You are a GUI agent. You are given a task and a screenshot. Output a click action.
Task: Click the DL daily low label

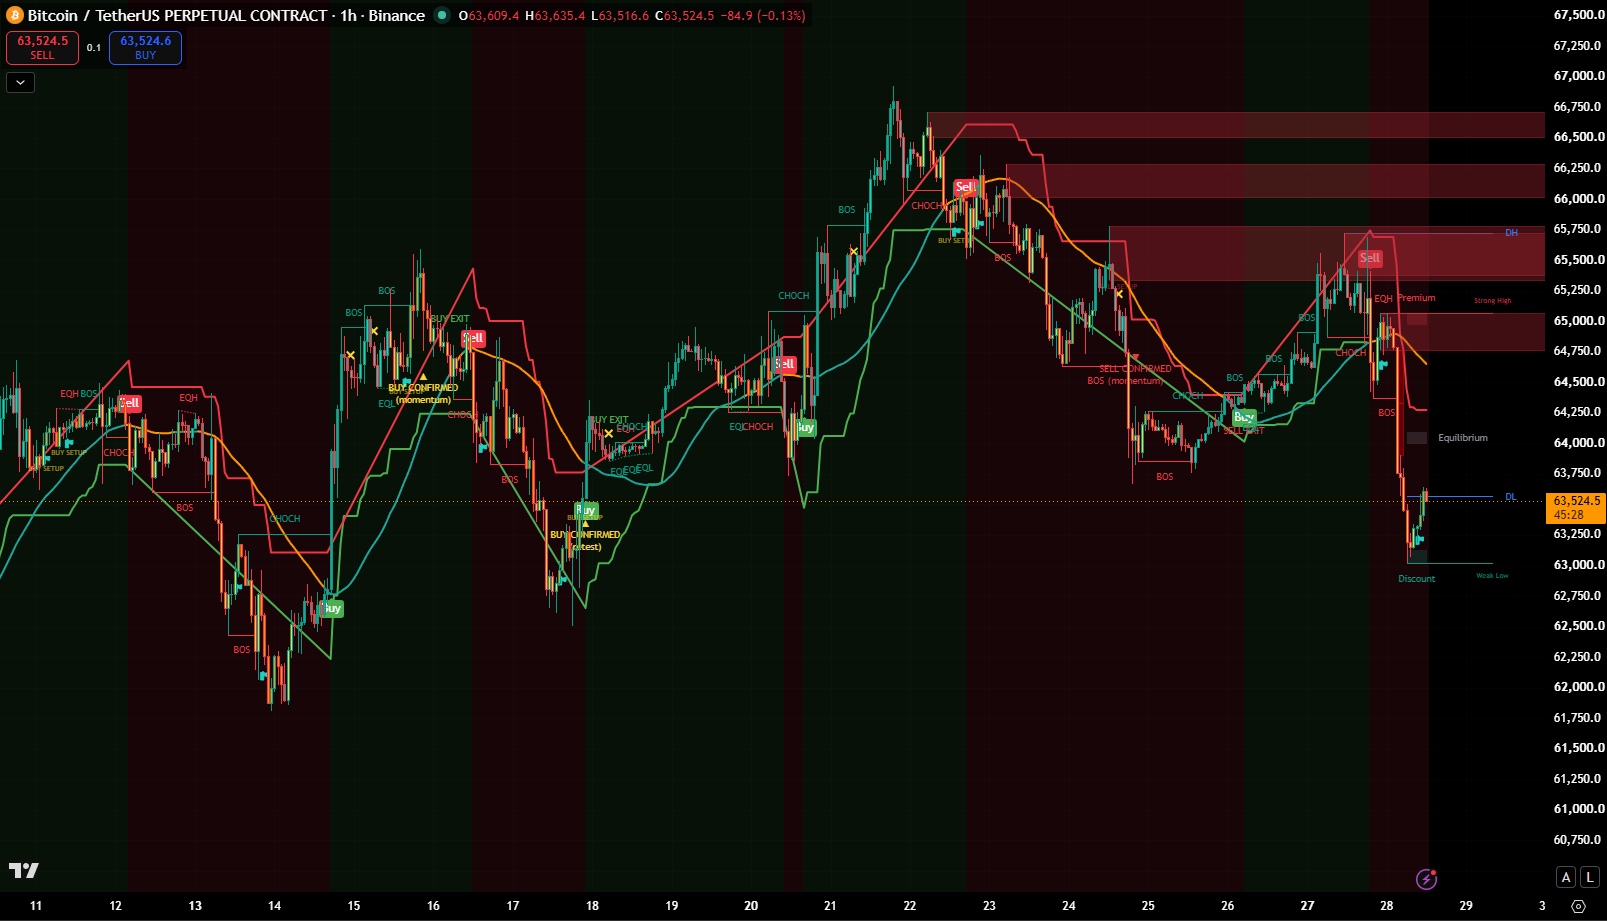(x=1511, y=497)
